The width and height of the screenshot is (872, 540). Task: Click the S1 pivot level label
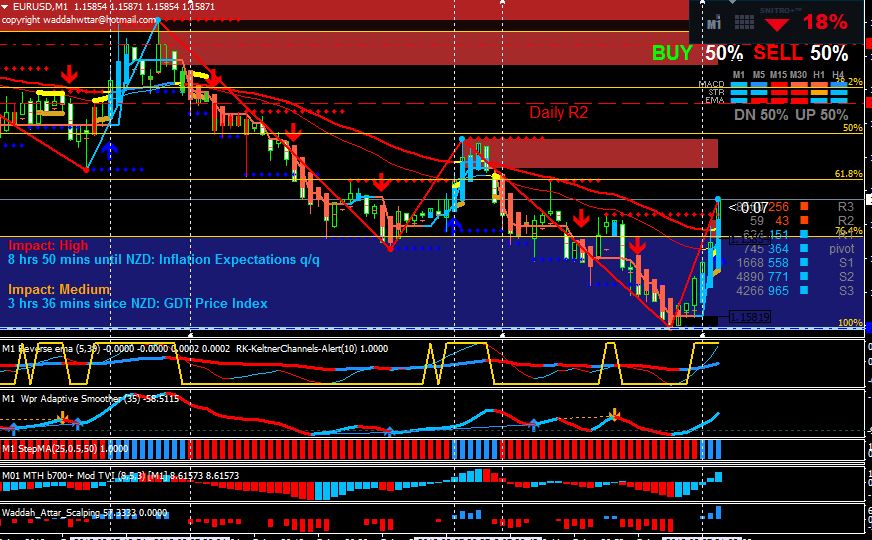846,262
